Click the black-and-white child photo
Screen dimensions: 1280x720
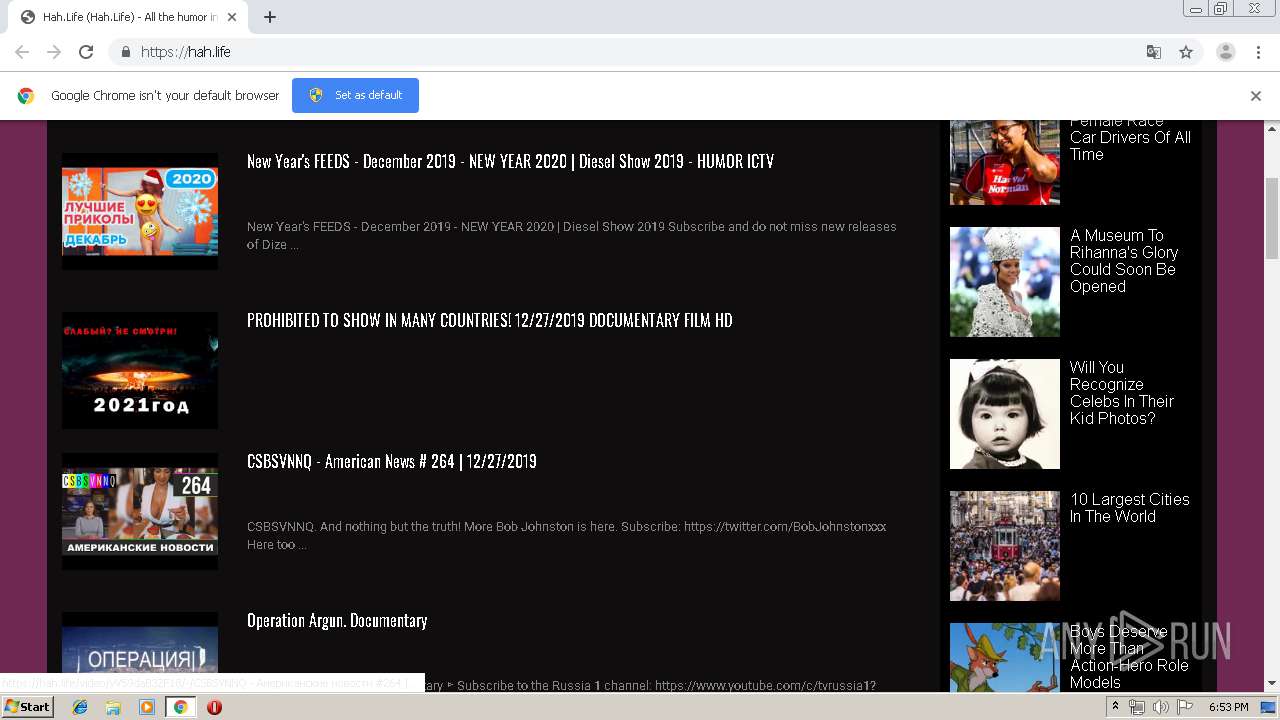(x=1005, y=414)
